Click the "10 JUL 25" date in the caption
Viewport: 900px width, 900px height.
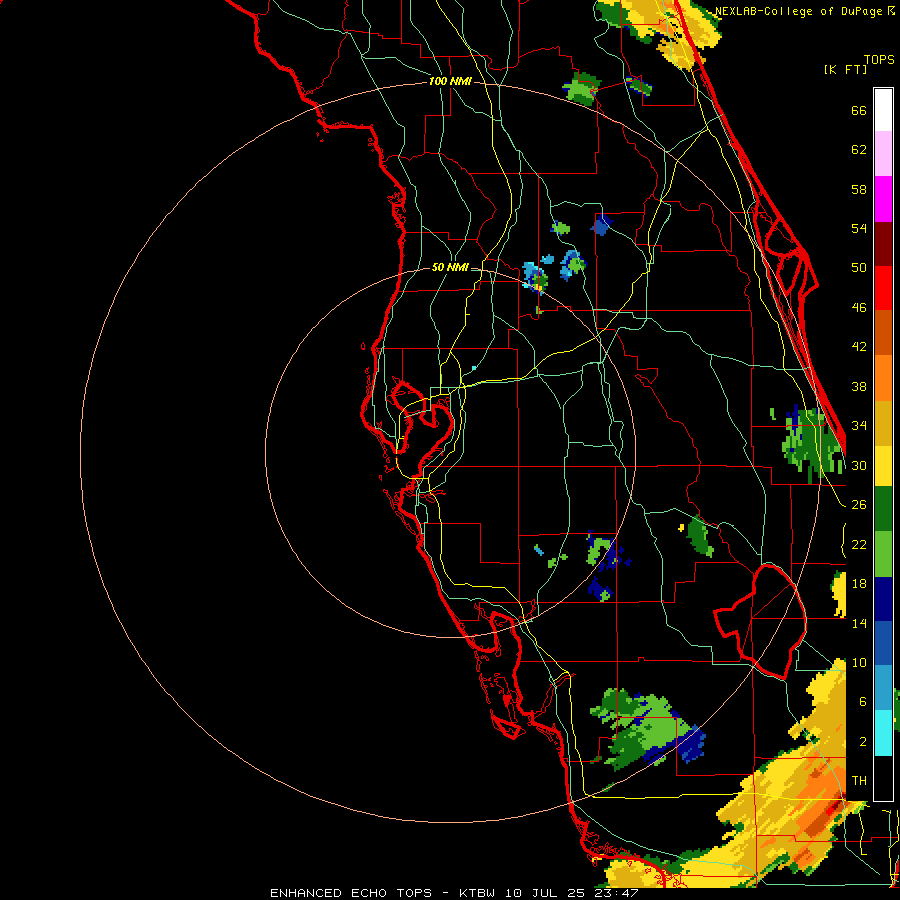pyautogui.click(x=545, y=893)
